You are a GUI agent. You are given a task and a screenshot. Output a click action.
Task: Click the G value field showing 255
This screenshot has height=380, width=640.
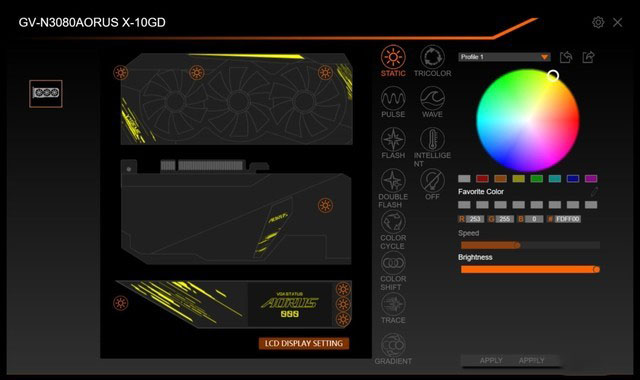click(504, 219)
